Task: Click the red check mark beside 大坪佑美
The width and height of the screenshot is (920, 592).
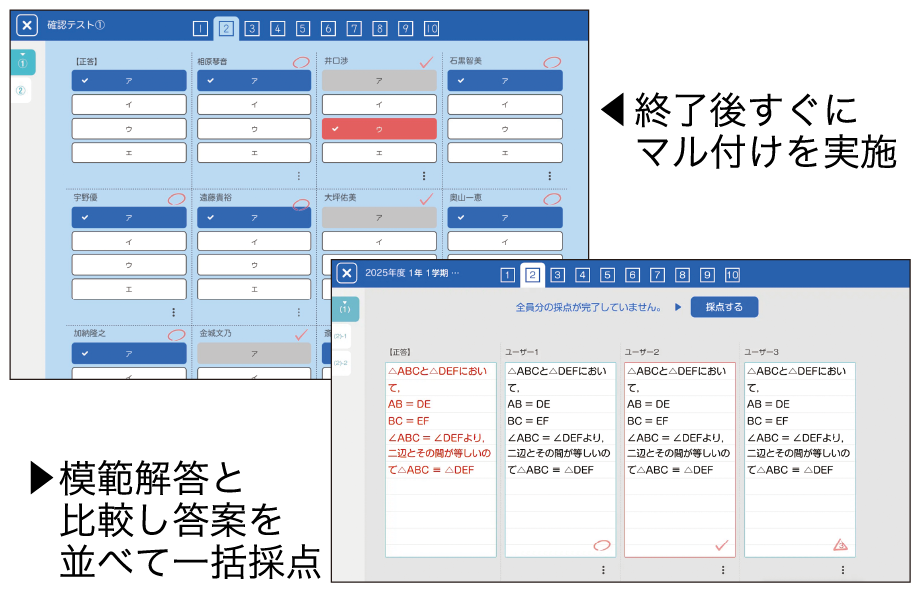Action: pyautogui.click(x=426, y=199)
